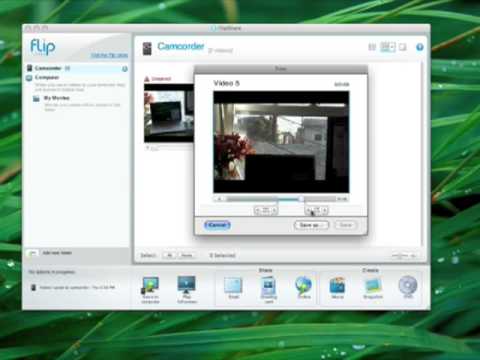Step the trim start point backward
This screenshot has width=480, height=360.
coord(257,210)
